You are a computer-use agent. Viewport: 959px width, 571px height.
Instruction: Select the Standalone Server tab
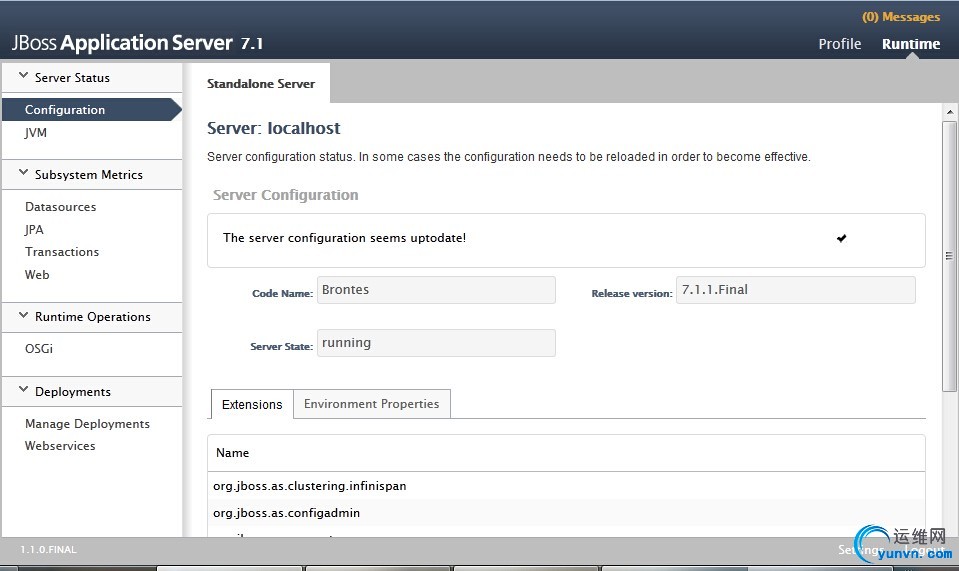pos(261,84)
